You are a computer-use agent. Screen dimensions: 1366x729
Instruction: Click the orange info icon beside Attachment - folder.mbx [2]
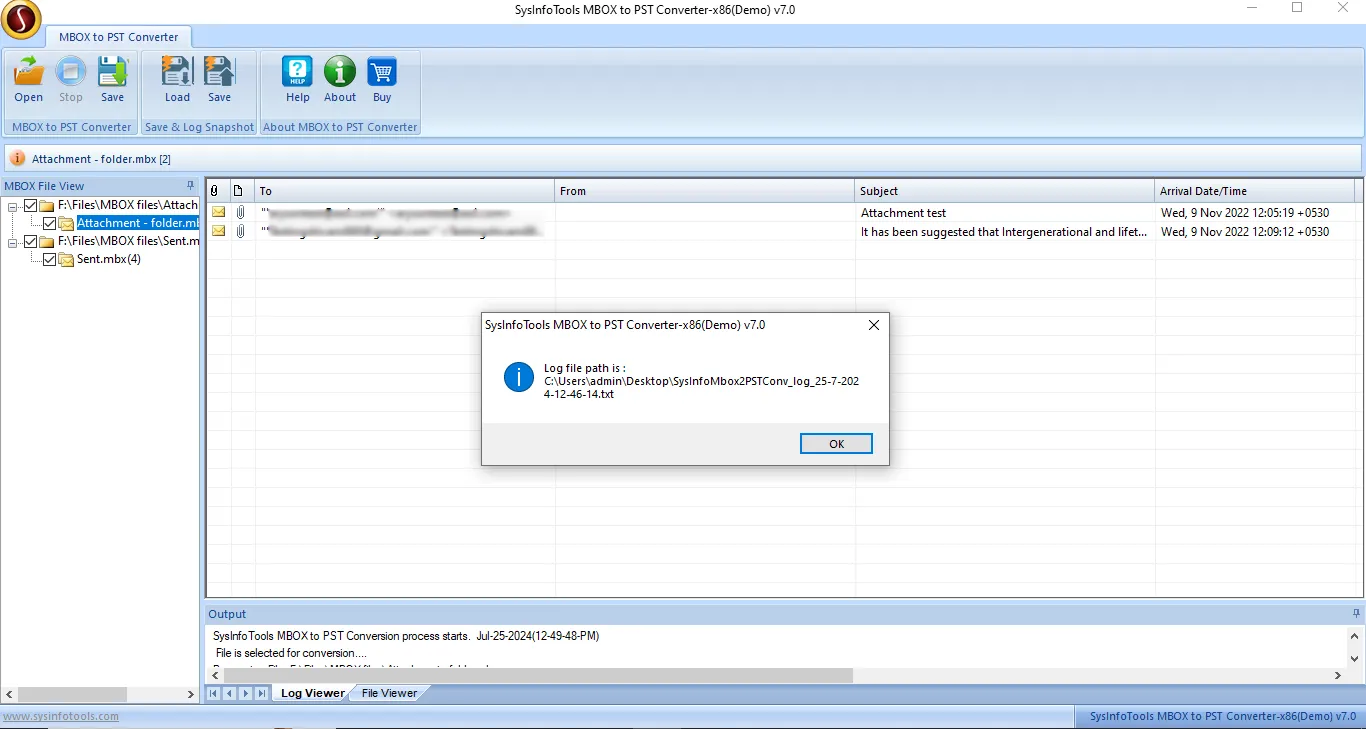coord(18,159)
